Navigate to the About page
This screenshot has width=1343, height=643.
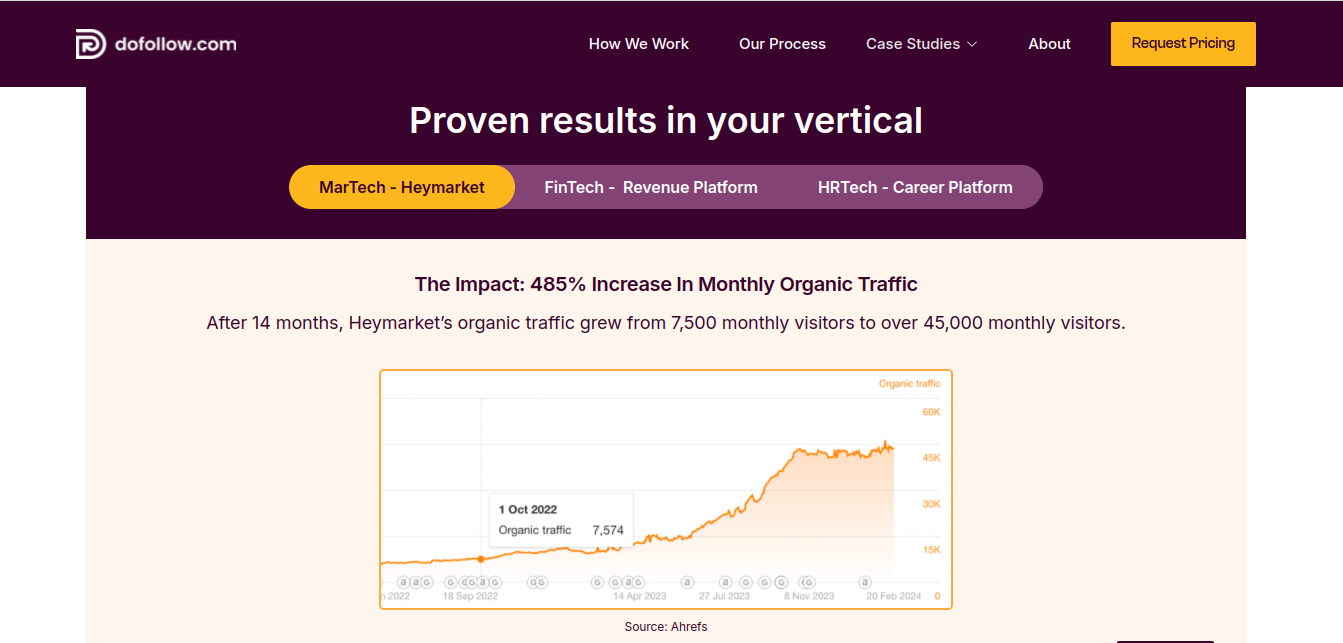(x=1049, y=44)
